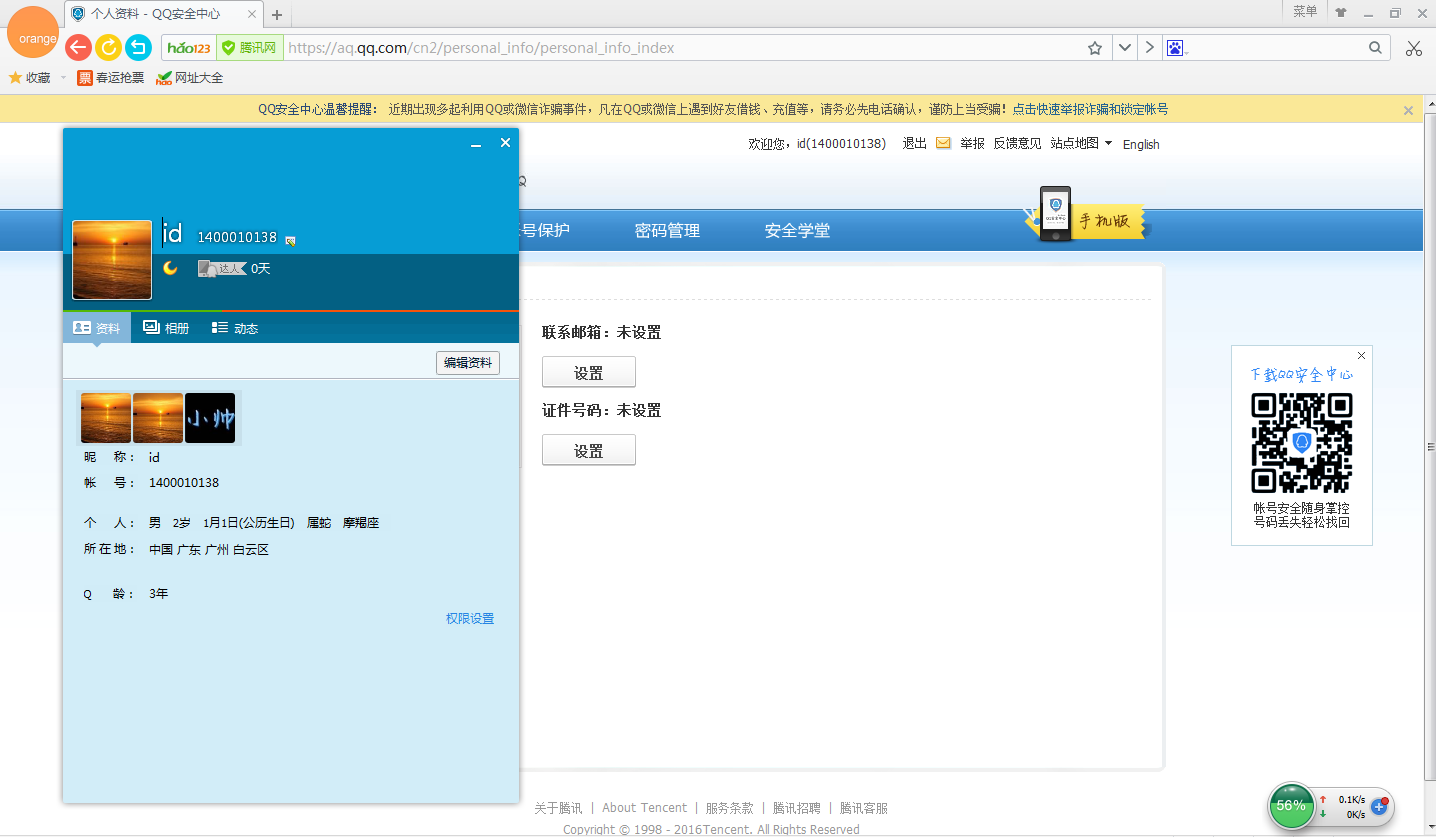Open a new tab with plus button
The height and width of the screenshot is (837, 1436).
(x=277, y=15)
